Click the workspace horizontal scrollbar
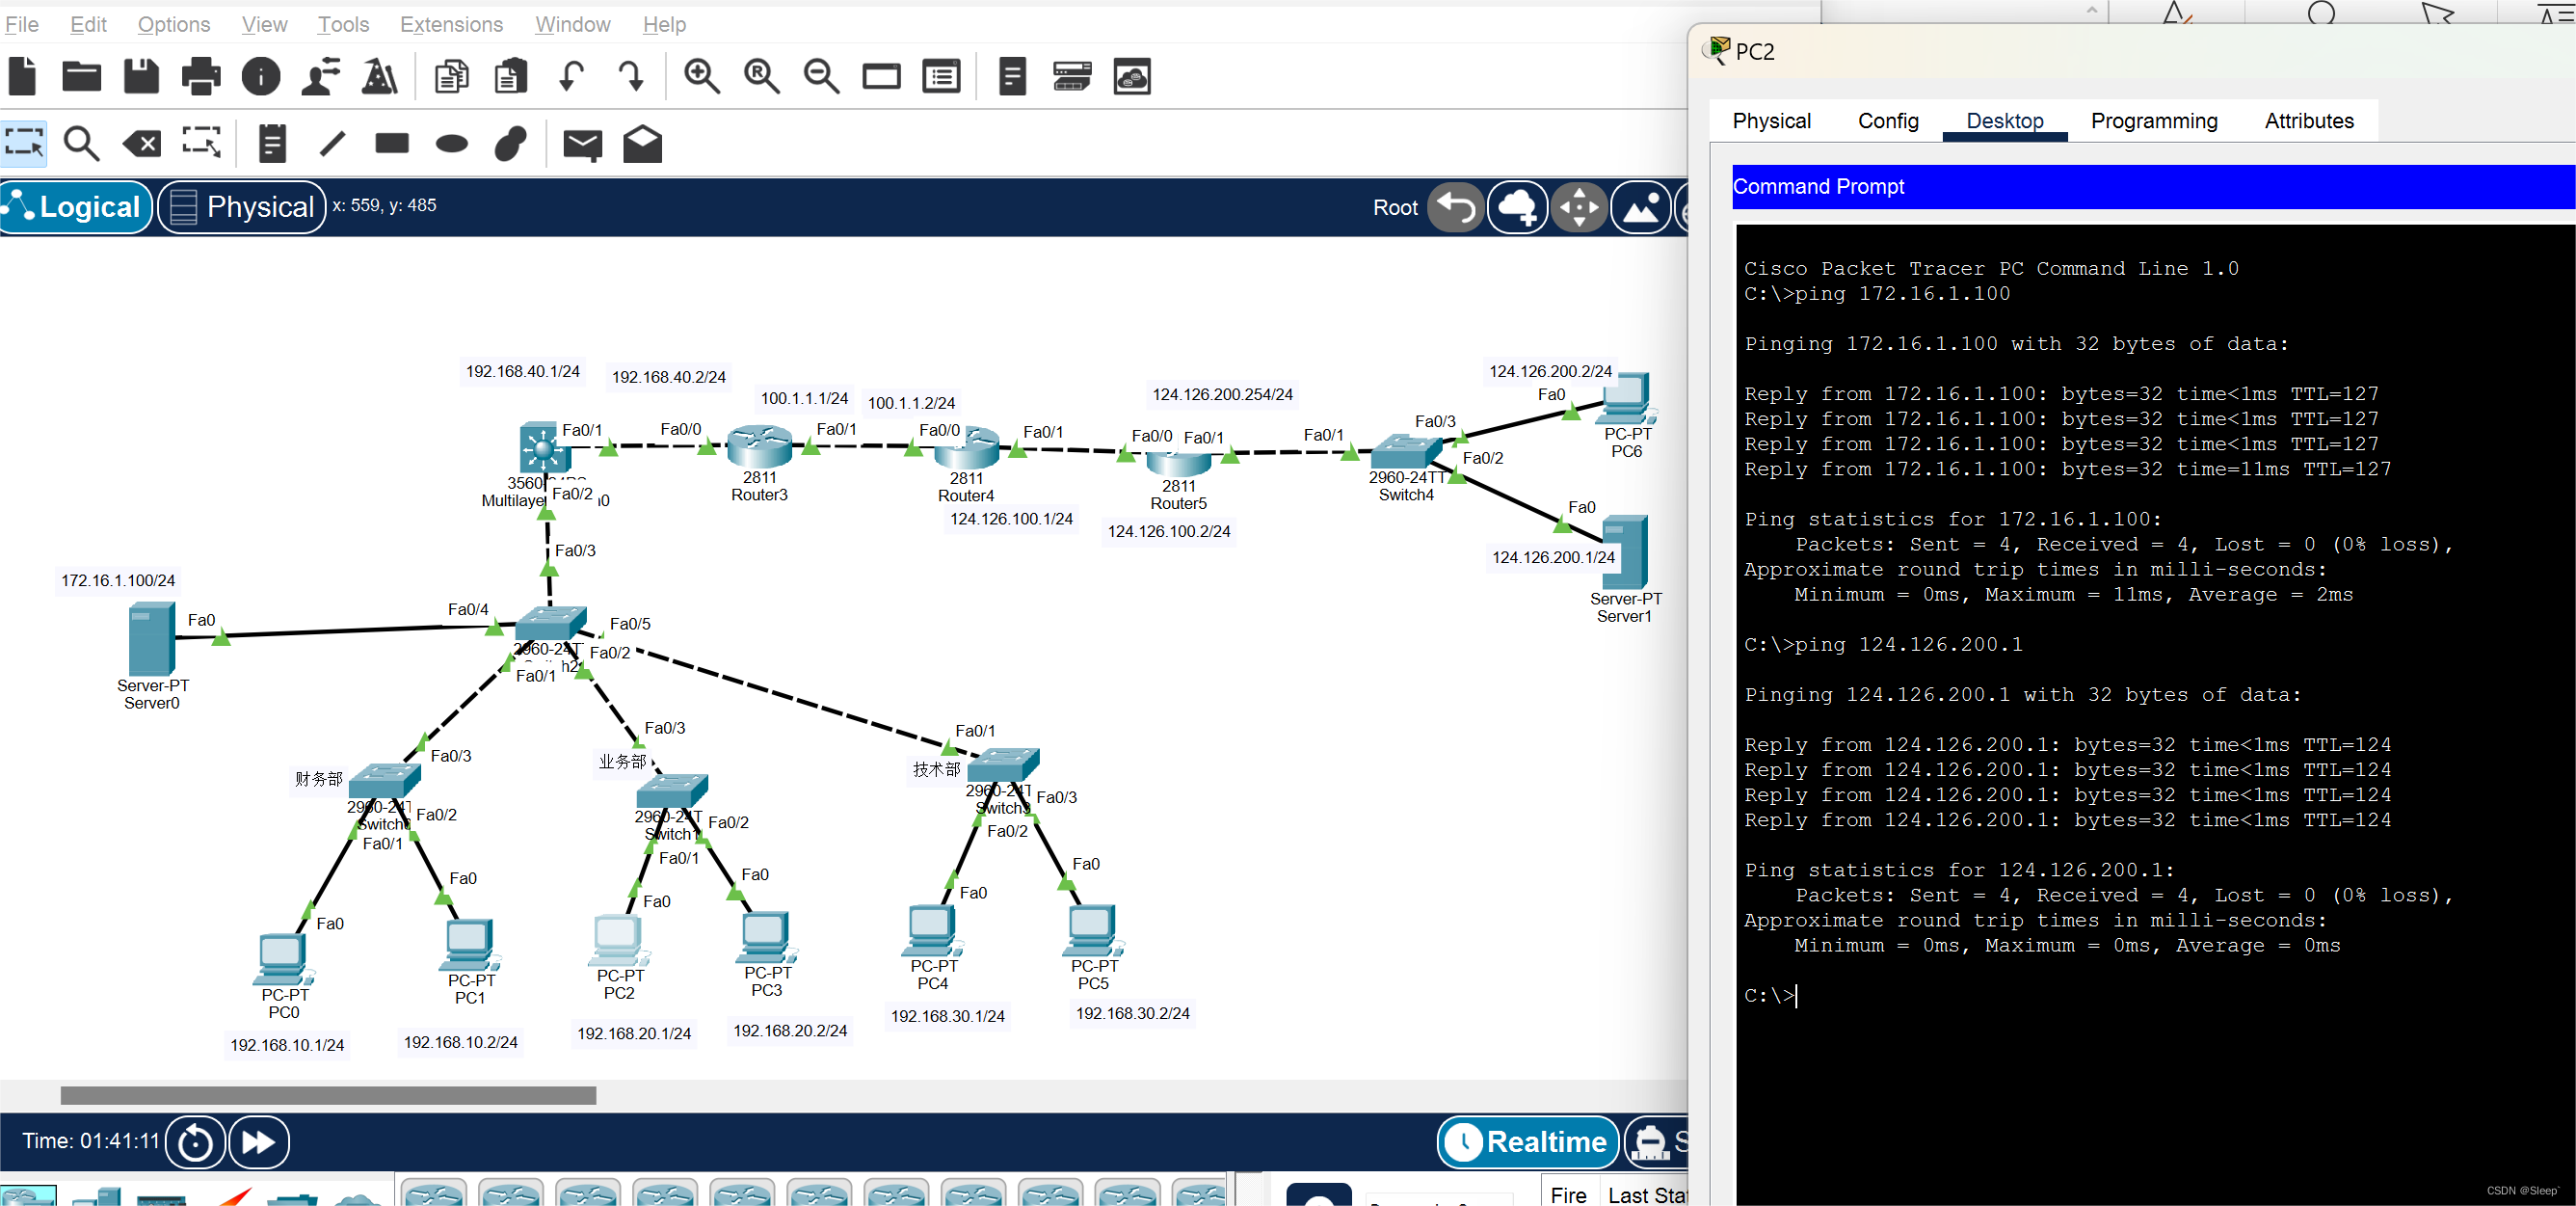2576x1206 pixels. click(x=328, y=1095)
